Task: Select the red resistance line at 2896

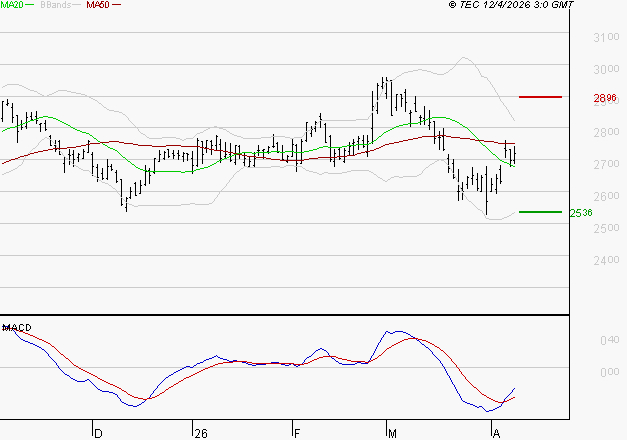Action: [541, 97]
